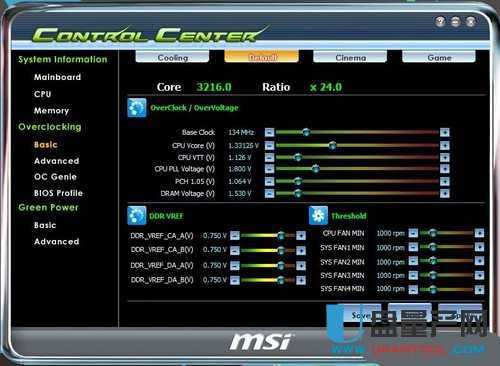Raise SYS FAN3 MIN rpm
Viewport: 500px width, 366px height.
pos(479,275)
